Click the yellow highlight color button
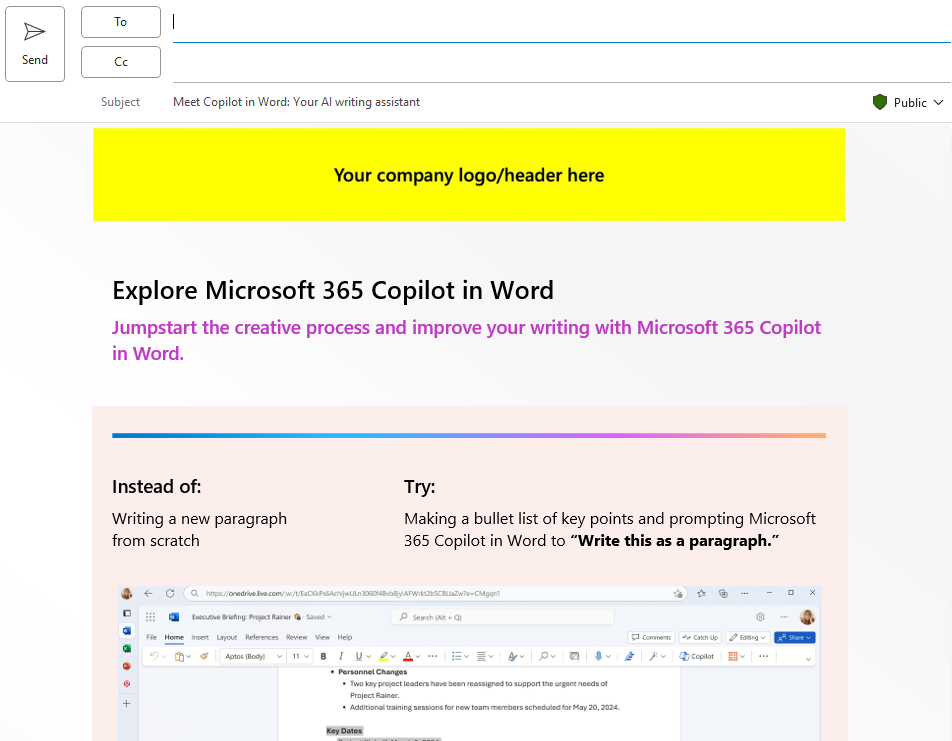The image size is (952, 741). pyautogui.click(x=384, y=656)
